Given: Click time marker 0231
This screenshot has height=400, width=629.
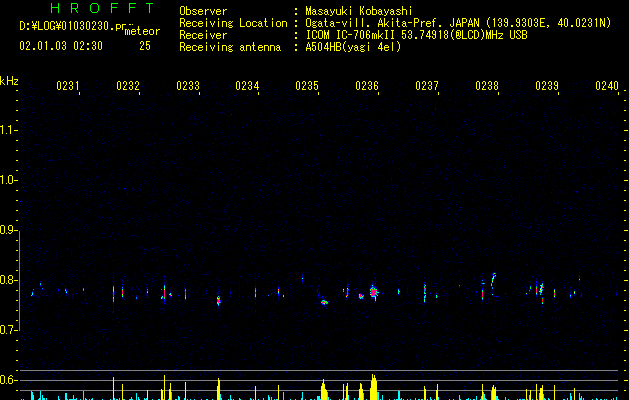Looking at the screenshot, I should [x=68, y=86].
